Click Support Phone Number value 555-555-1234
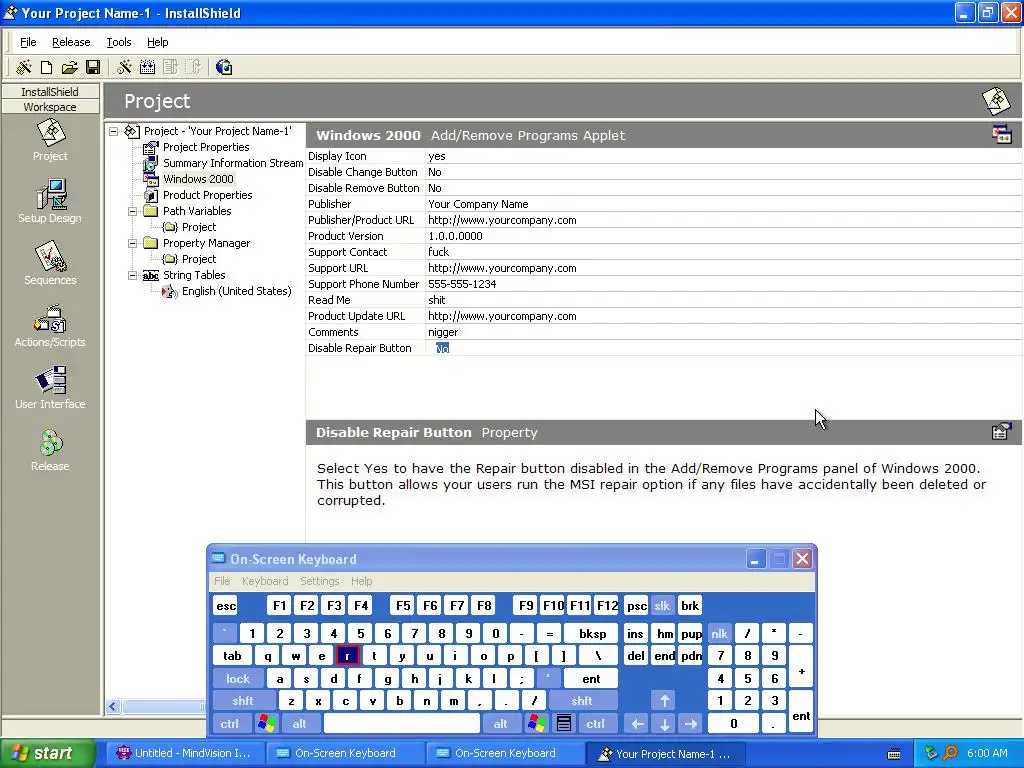1024x768 pixels. point(462,284)
